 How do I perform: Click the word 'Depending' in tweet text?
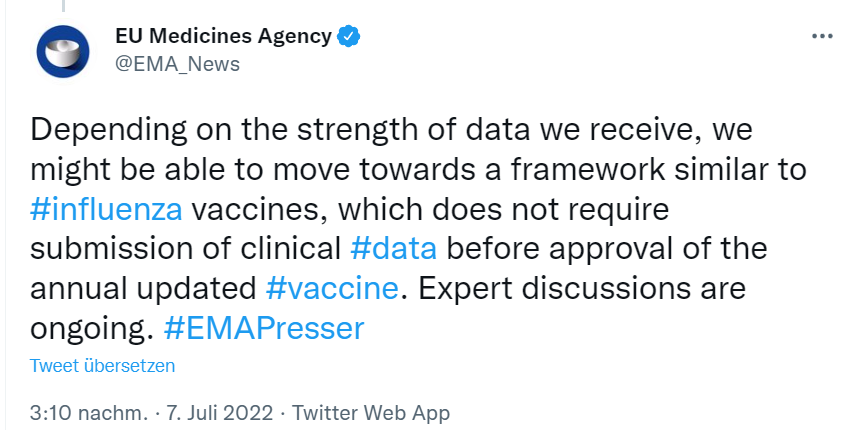[x=108, y=131]
